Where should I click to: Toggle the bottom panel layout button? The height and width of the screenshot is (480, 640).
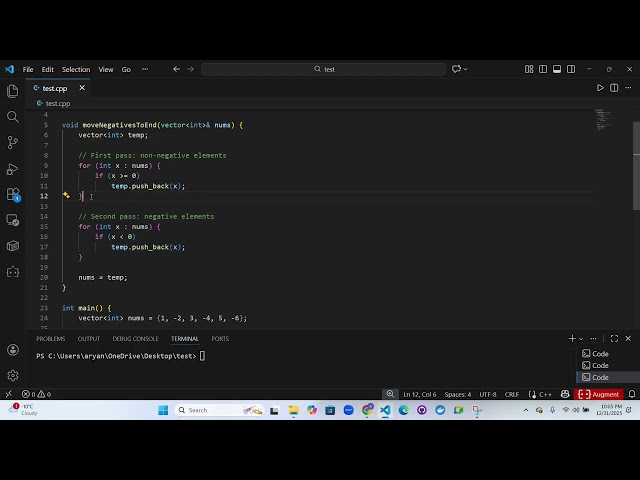coord(557,69)
